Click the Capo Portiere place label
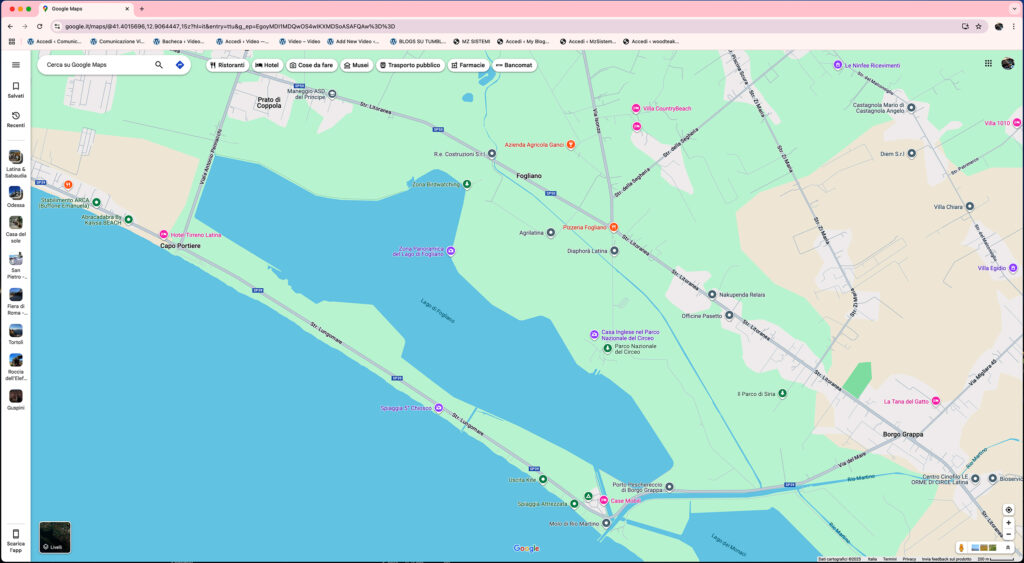The width and height of the screenshot is (1024, 563). 180,246
